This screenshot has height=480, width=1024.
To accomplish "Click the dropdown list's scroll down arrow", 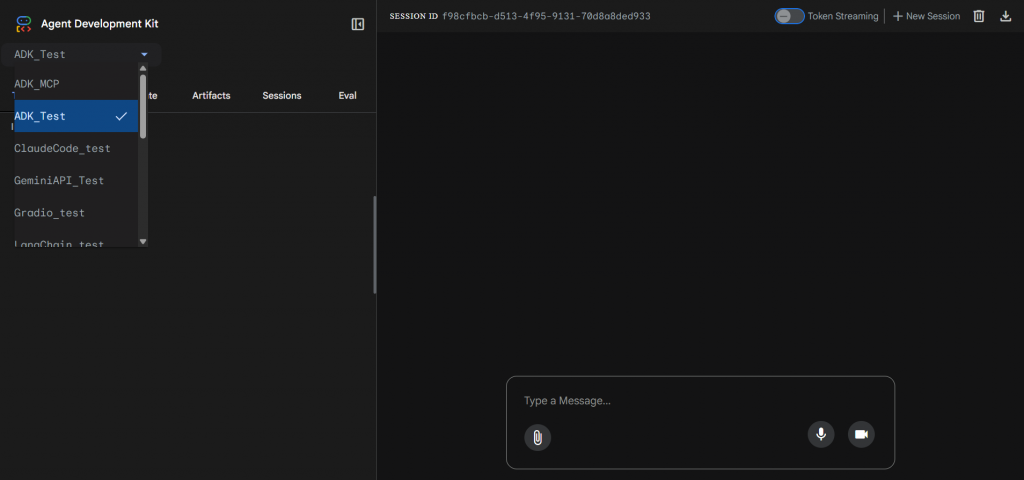I will tap(143, 241).
